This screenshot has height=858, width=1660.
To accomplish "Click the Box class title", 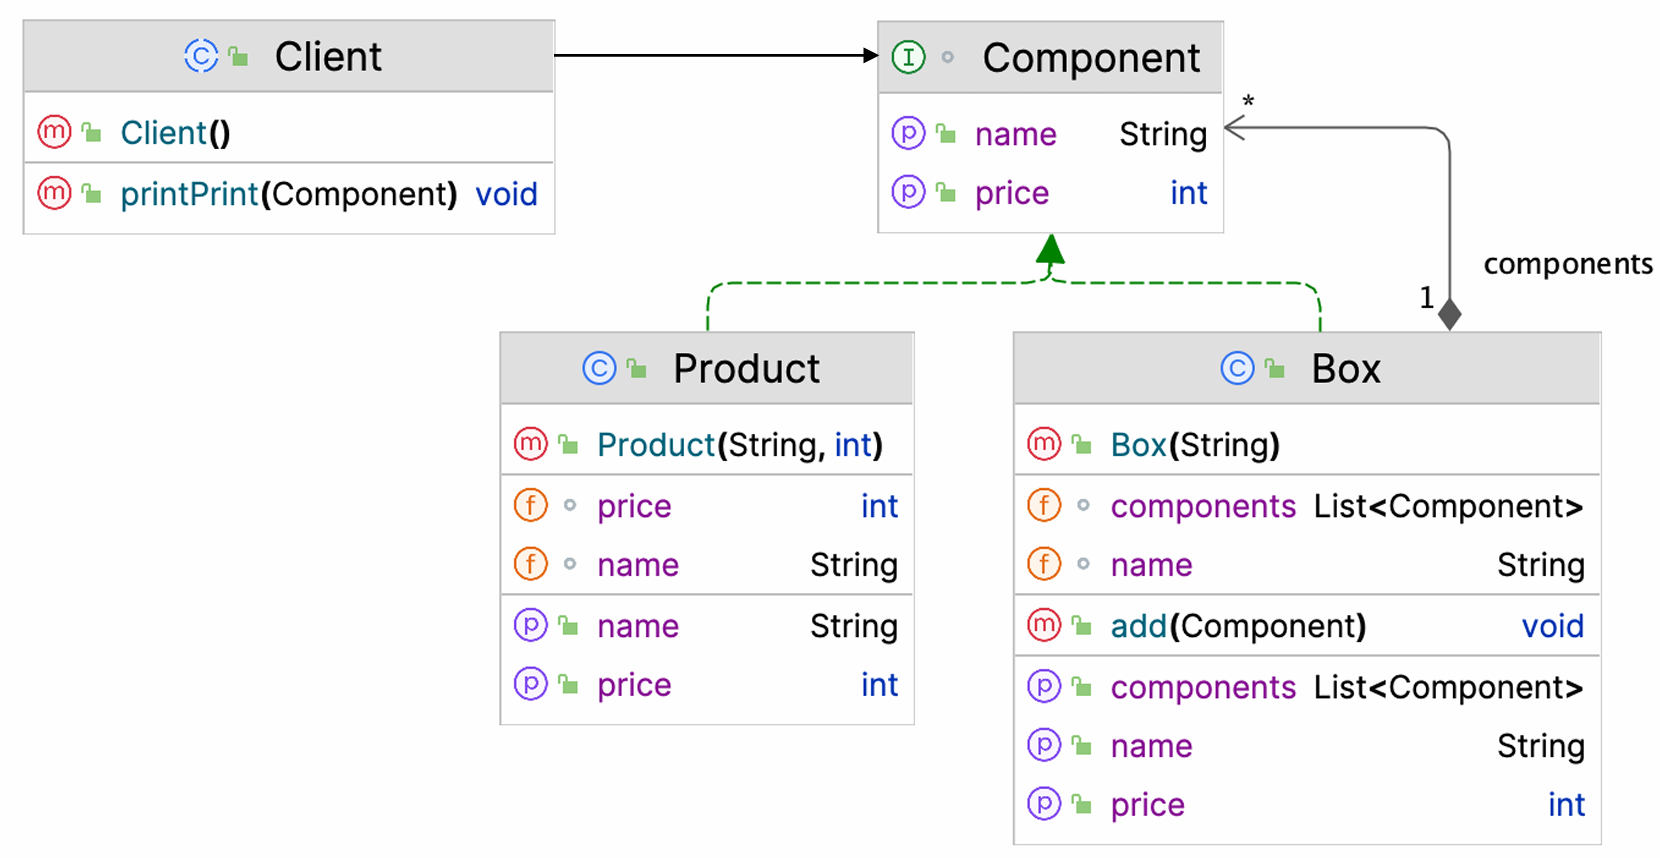I will tap(1345, 369).
